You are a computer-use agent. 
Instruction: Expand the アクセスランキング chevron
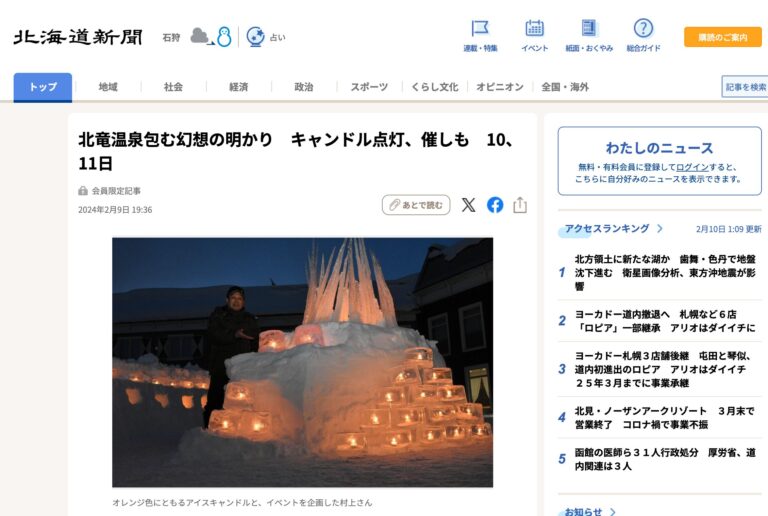pos(660,229)
